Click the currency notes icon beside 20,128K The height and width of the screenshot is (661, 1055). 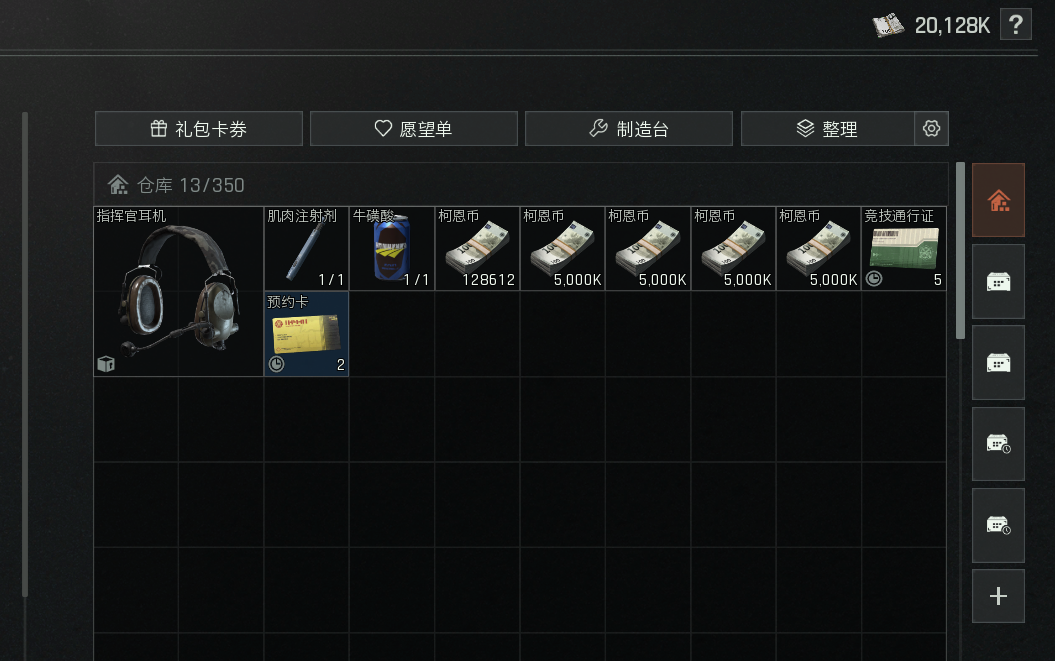pos(888,26)
